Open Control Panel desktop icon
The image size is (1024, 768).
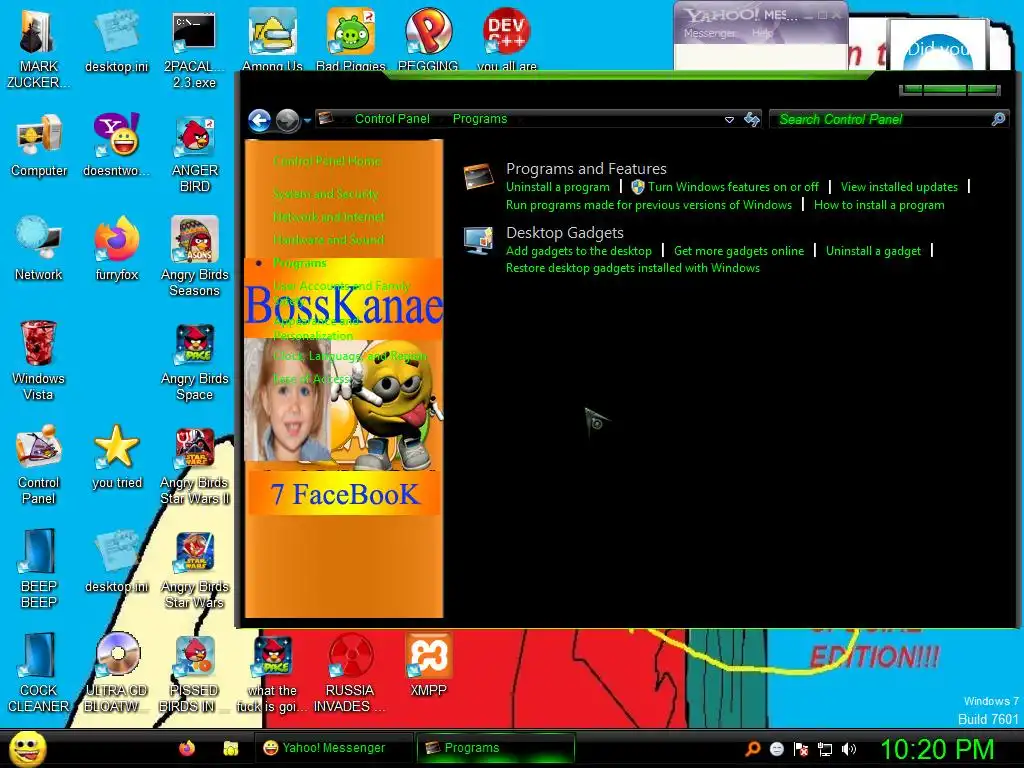pyautogui.click(x=38, y=465)
